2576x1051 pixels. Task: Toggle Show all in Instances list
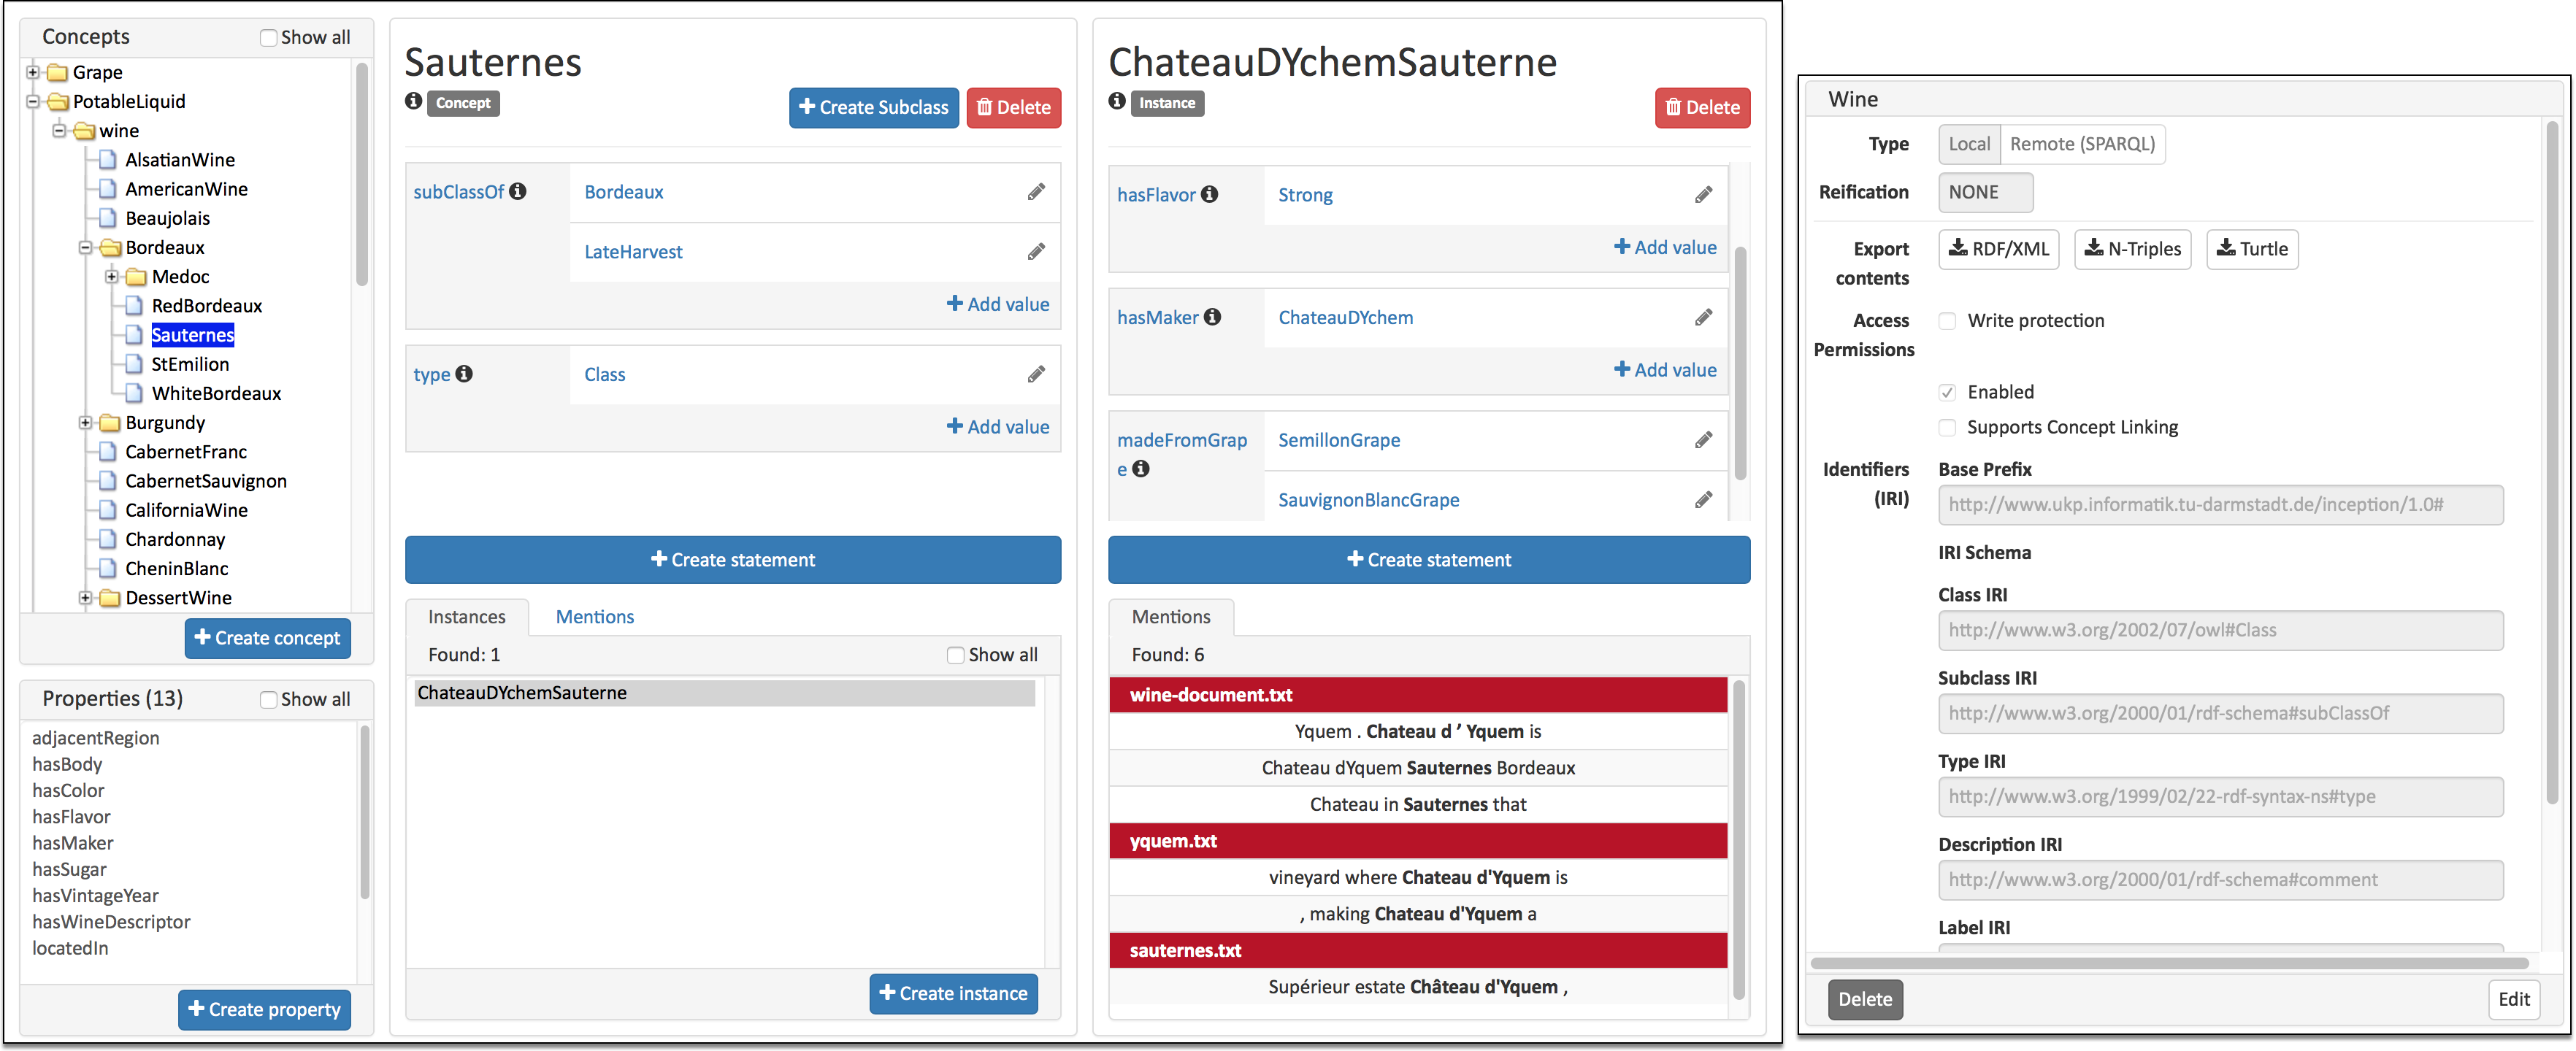pyautogui.click(x=955, y=655)
